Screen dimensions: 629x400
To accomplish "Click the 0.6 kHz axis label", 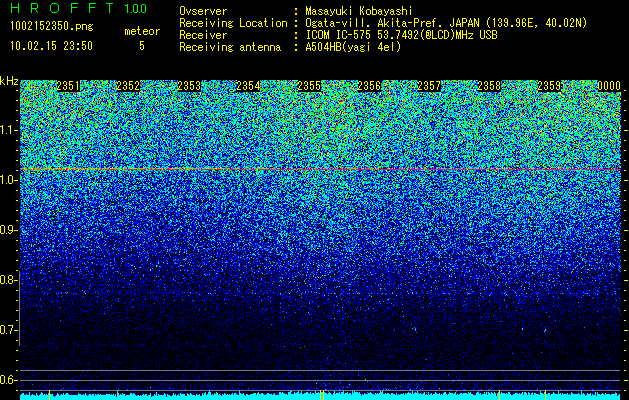I will [x=7, y=380].
